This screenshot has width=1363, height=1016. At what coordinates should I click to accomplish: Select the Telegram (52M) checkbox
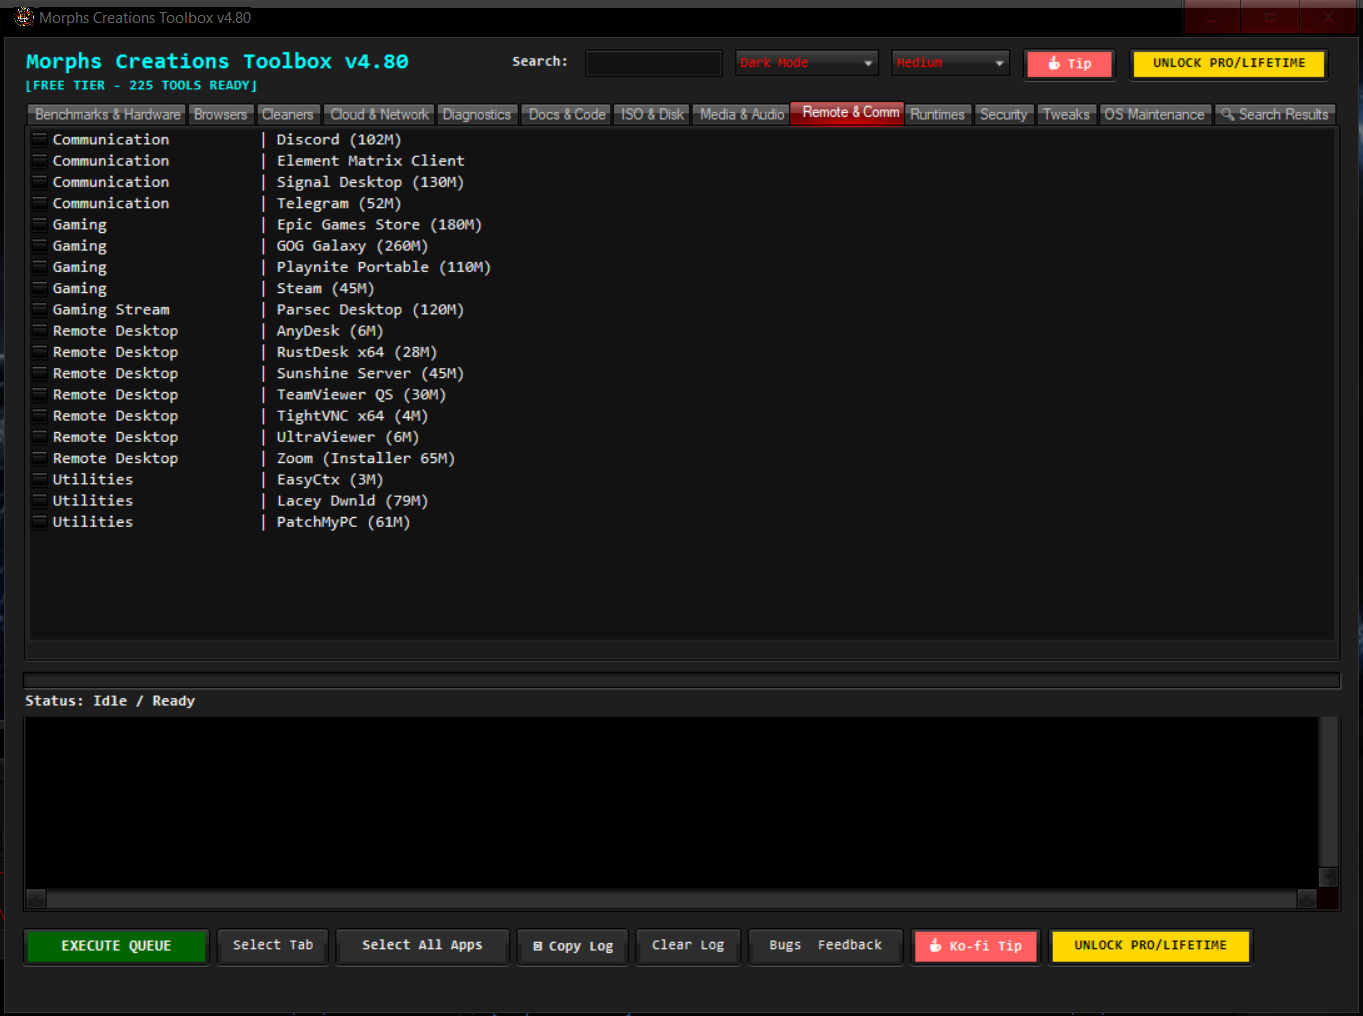40,203
